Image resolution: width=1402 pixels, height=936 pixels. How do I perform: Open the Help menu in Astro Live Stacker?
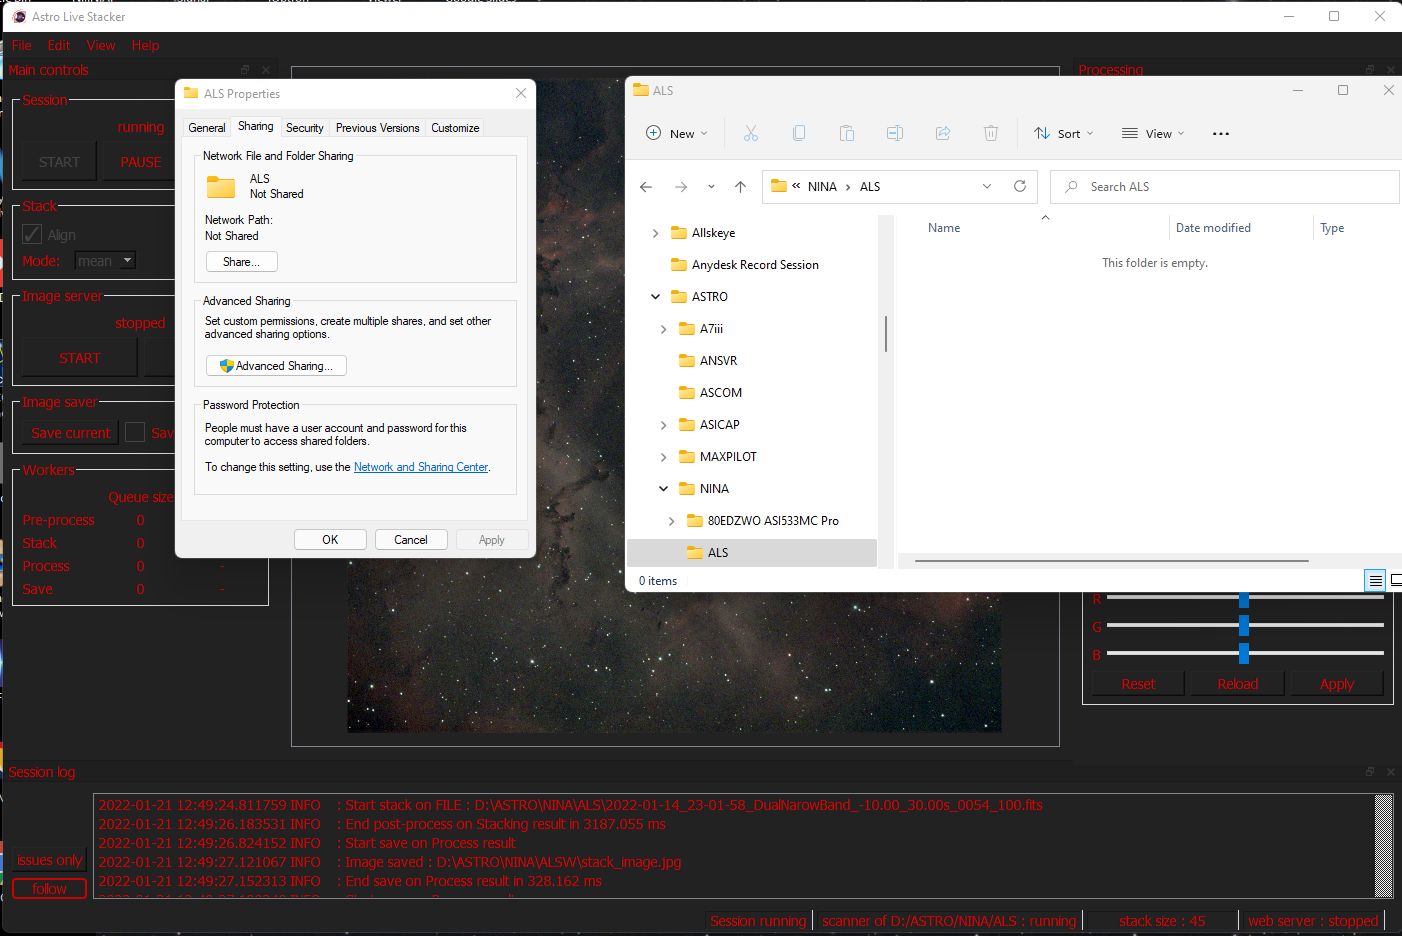tap(145, 45)
